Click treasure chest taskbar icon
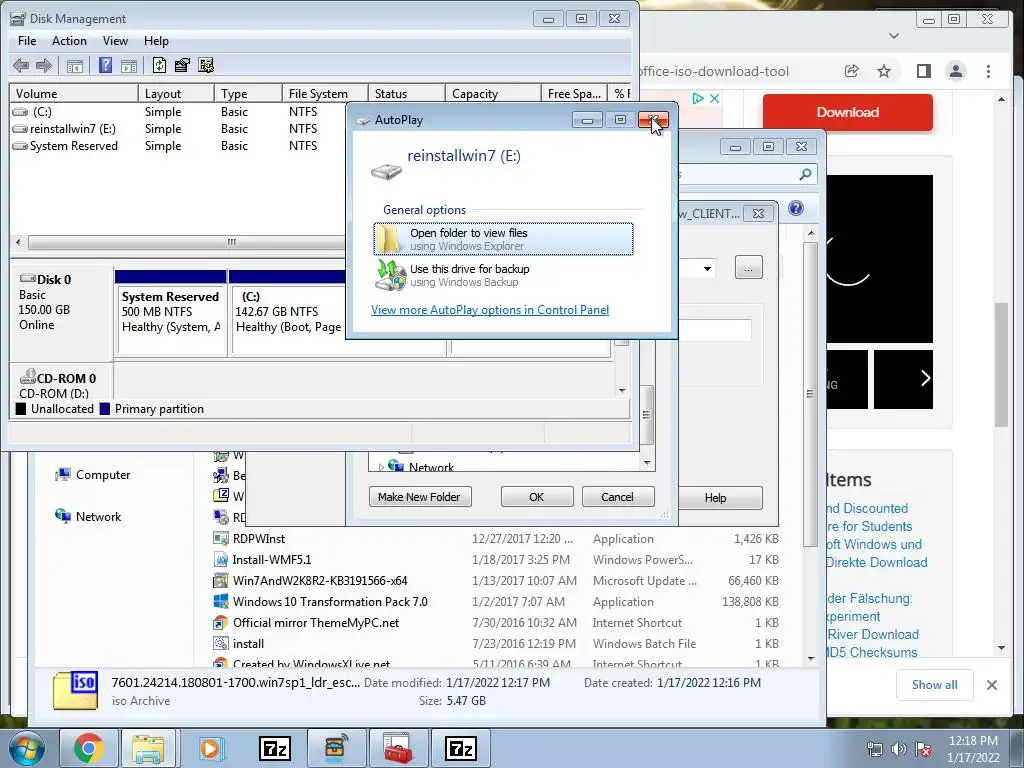The width and height of the screenshot is (1024, 768). [336, 748]
